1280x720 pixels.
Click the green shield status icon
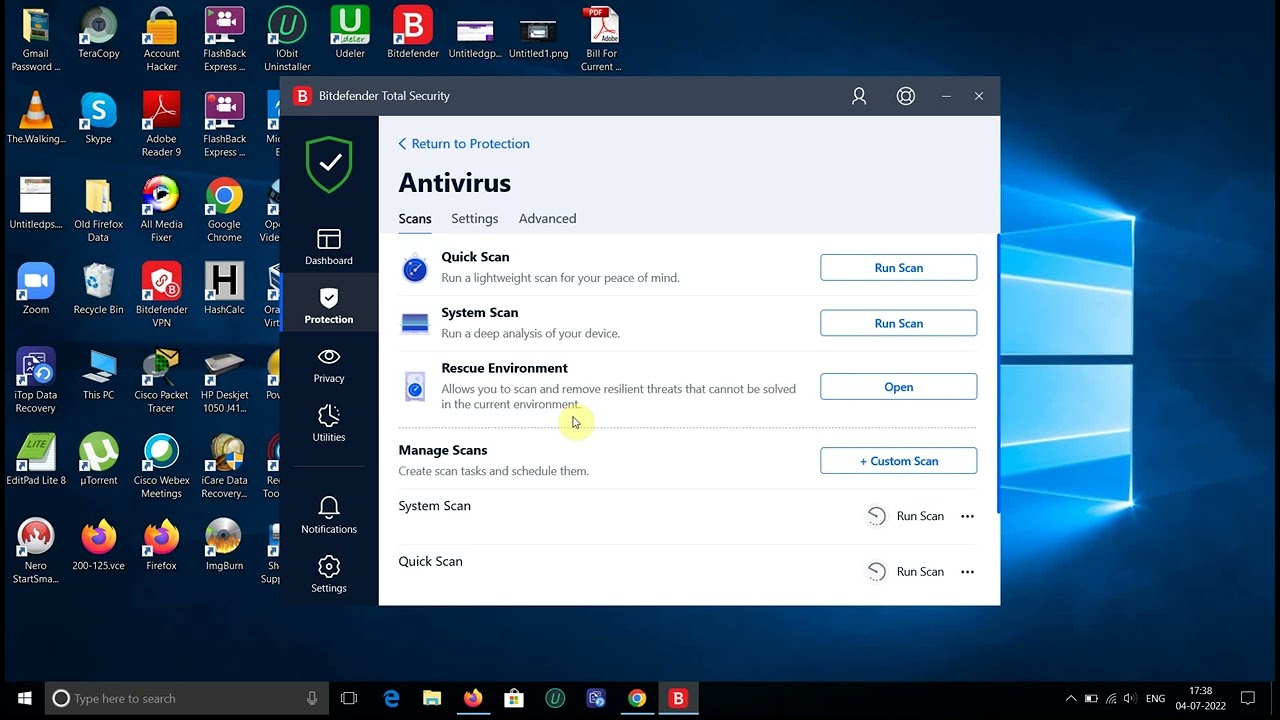point(329,164)
